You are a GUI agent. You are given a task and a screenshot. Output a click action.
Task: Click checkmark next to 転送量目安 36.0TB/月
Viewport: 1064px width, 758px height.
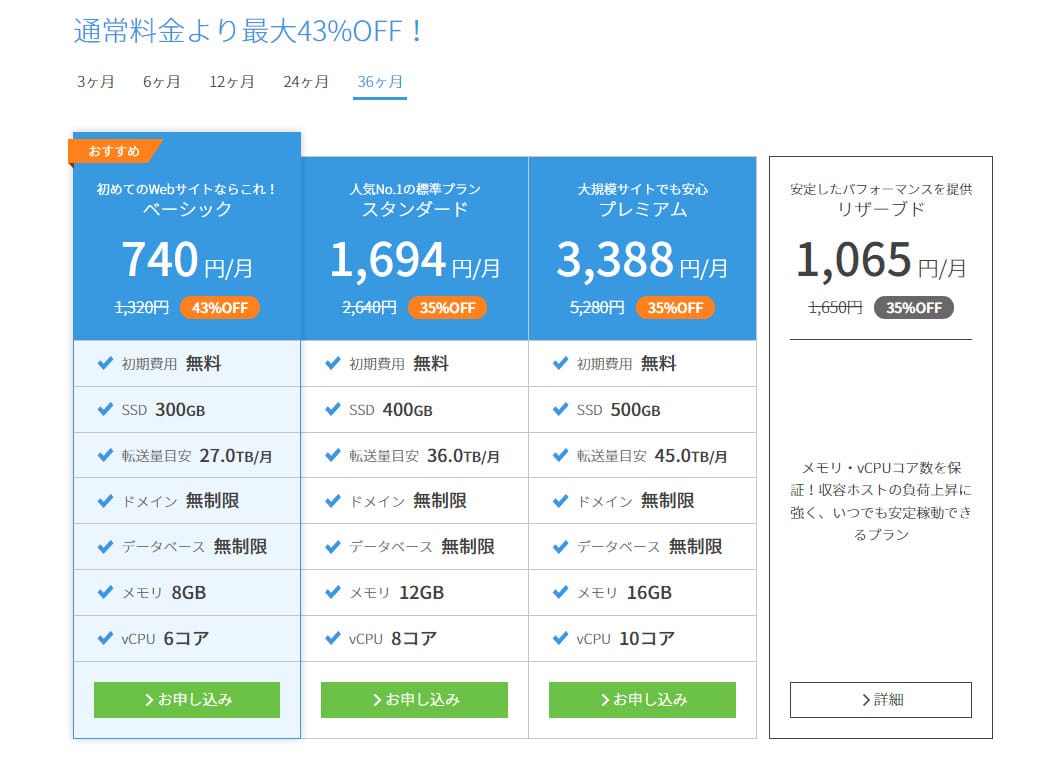coord(332,455)
